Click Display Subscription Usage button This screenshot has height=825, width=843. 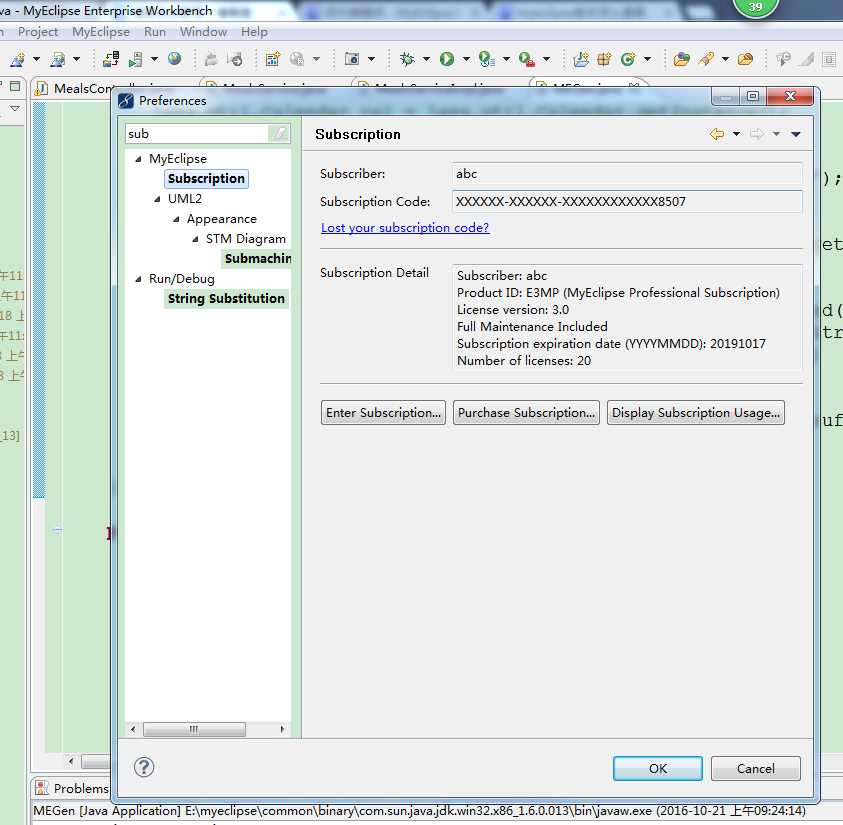[696, 413]
